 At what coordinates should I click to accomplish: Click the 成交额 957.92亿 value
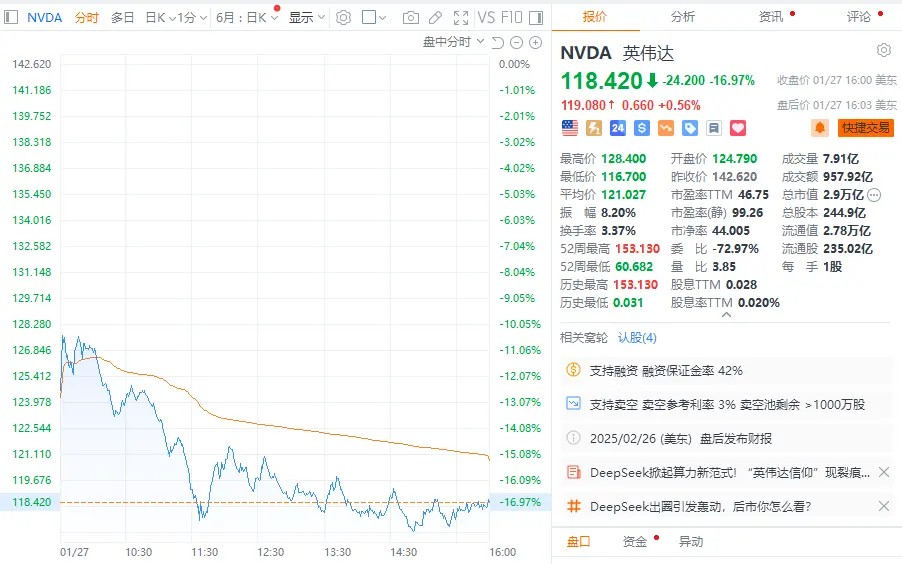pyautogui.click(x=848, y=177)
